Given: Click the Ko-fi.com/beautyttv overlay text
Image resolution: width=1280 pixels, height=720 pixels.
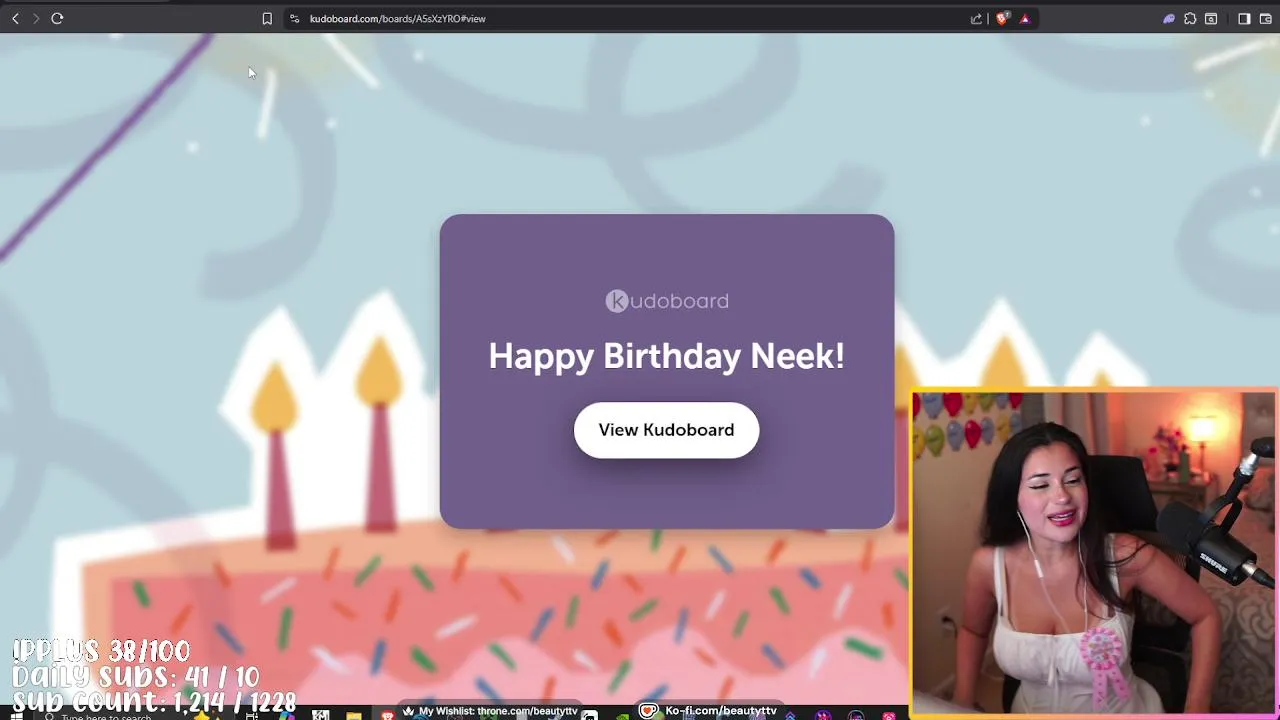Looking at the screenshot, I should point(721,711).
